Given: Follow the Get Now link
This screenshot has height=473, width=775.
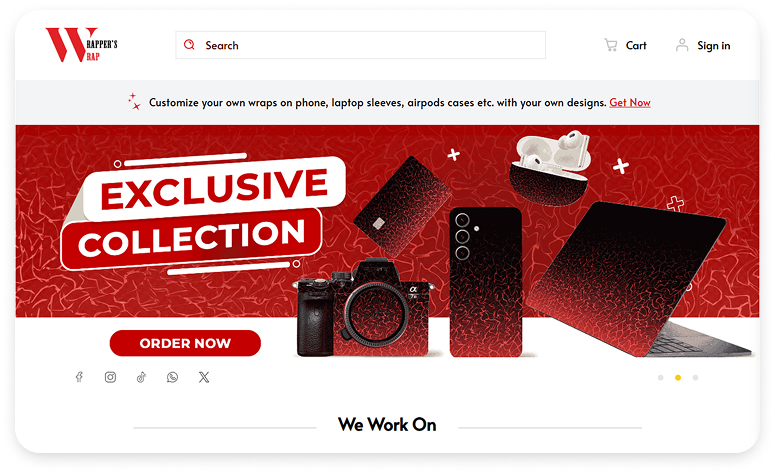Looking at the screenshot, I should (630, 102).
